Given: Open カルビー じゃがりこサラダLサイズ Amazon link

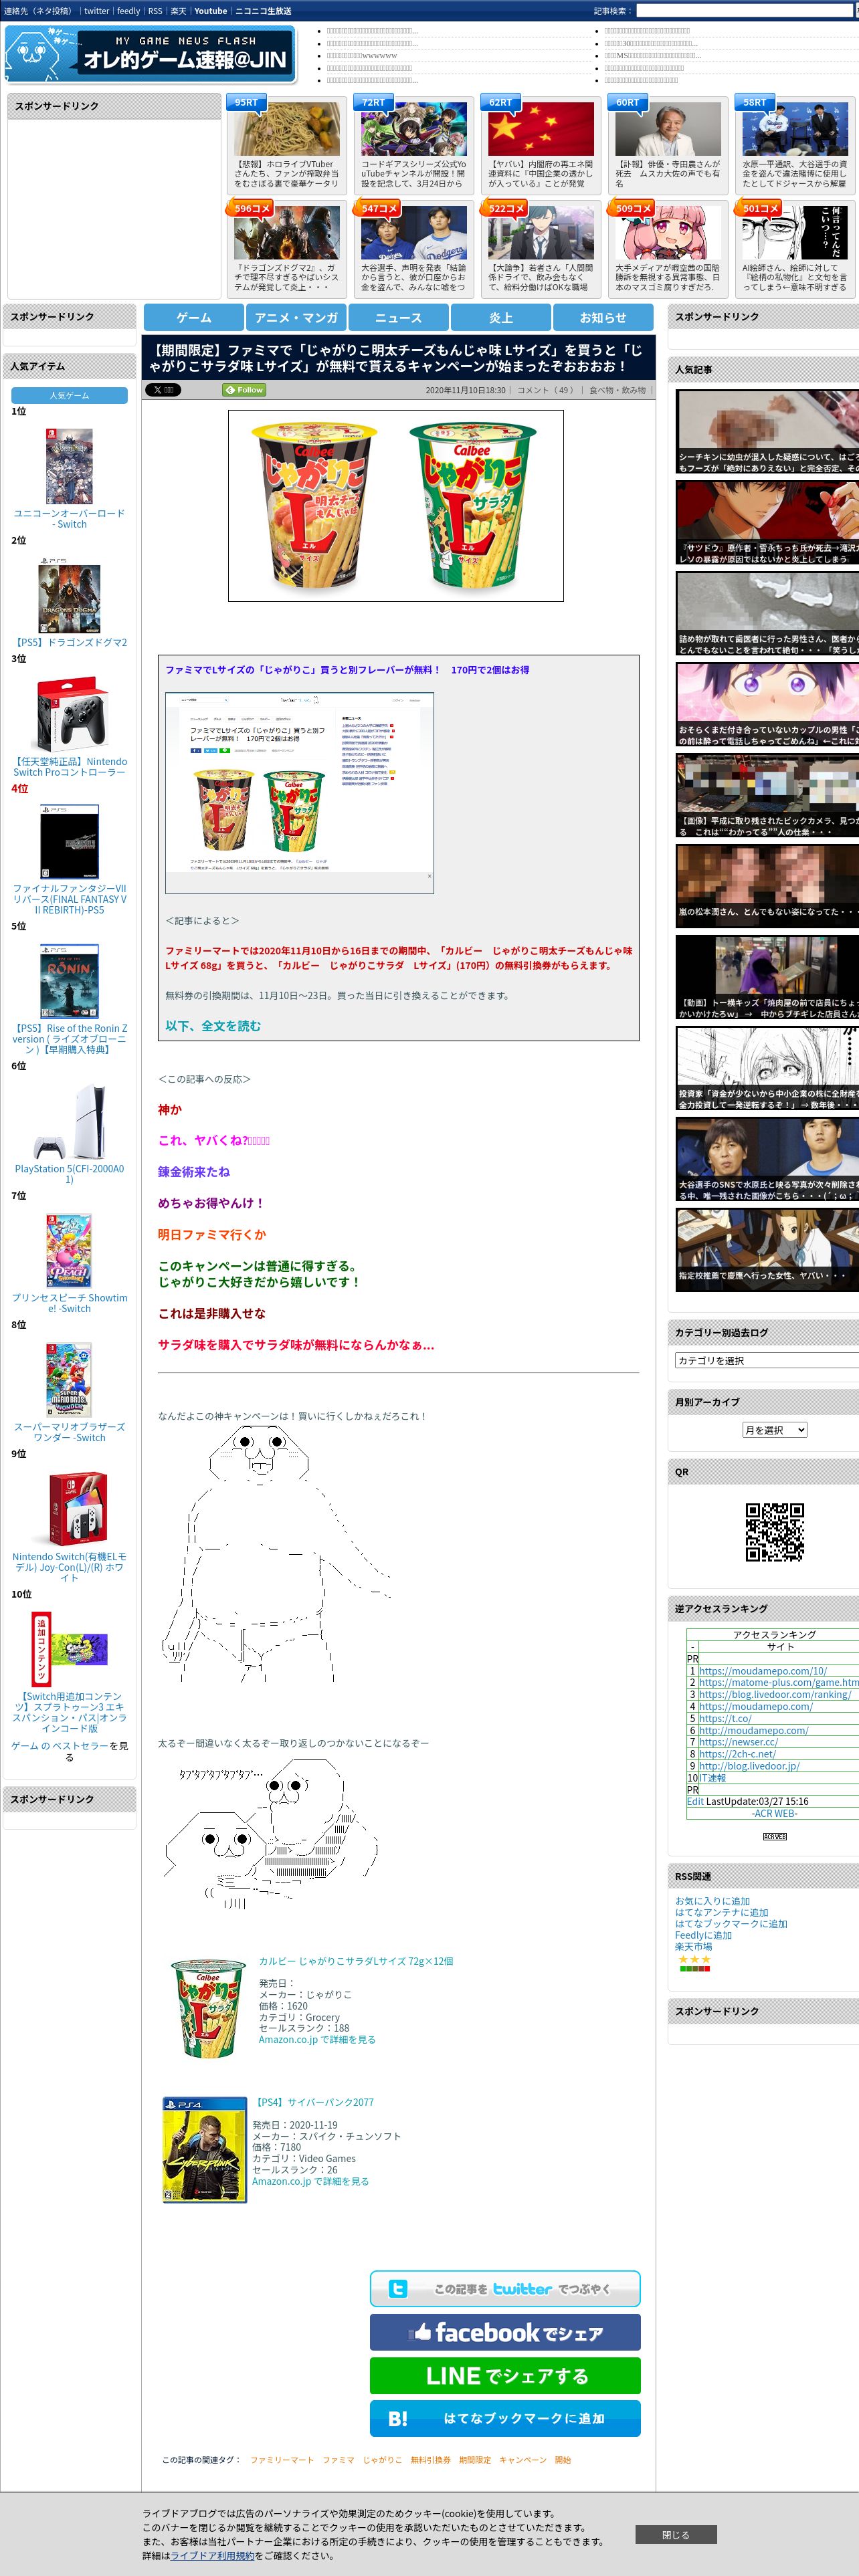Looking at the screenshot, I should (x=356, y=1961).
